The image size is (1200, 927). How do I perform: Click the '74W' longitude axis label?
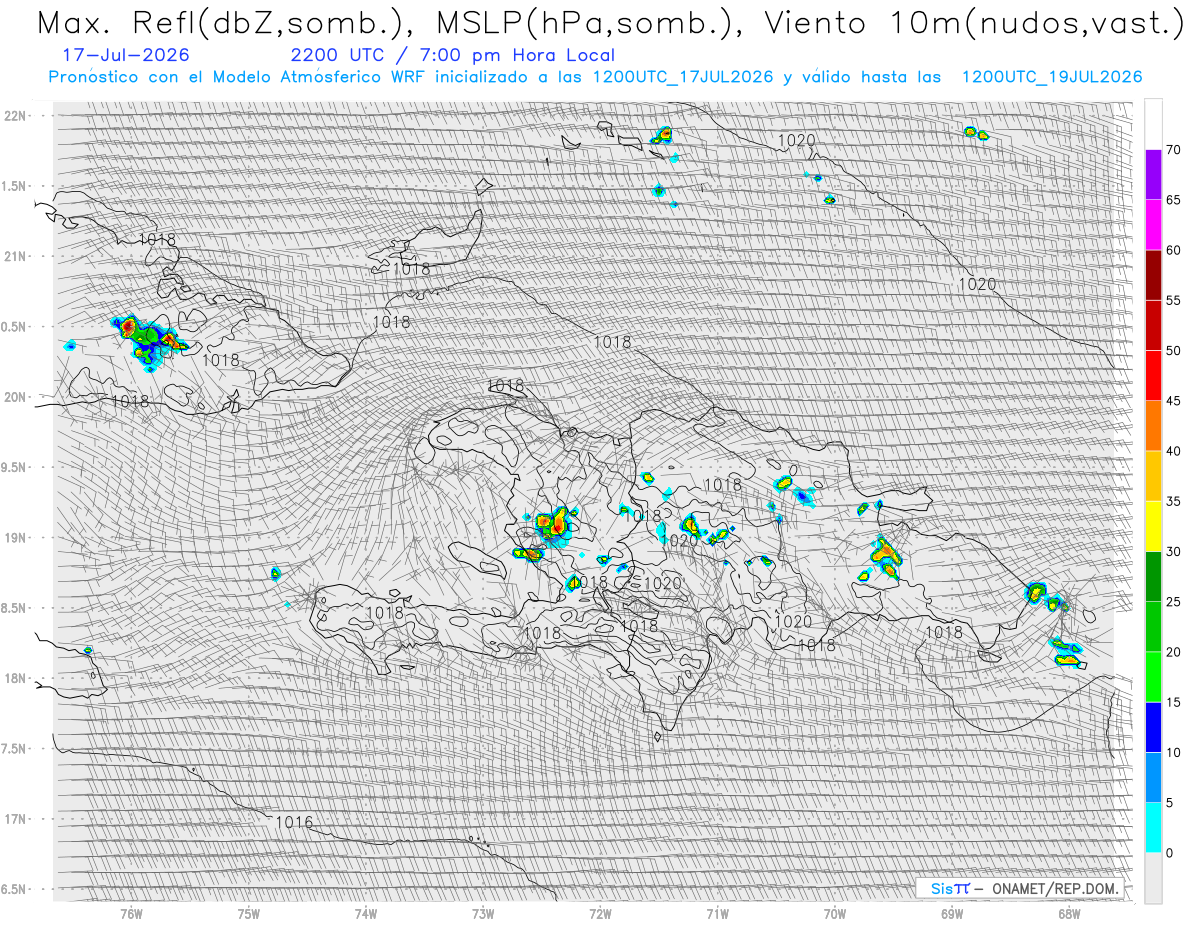[366, 913]
